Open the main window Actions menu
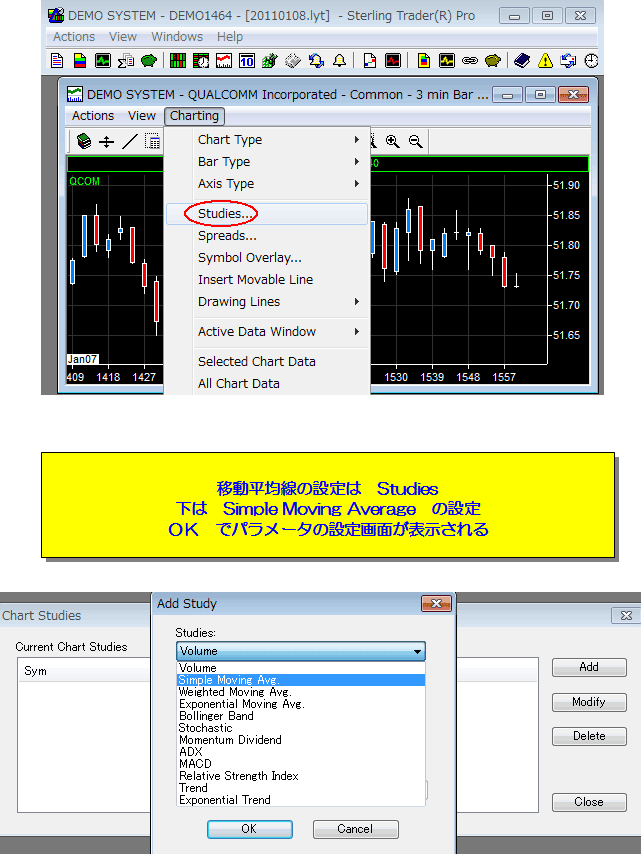Viewport: 641px width, 854px height. tap(74, 36)
